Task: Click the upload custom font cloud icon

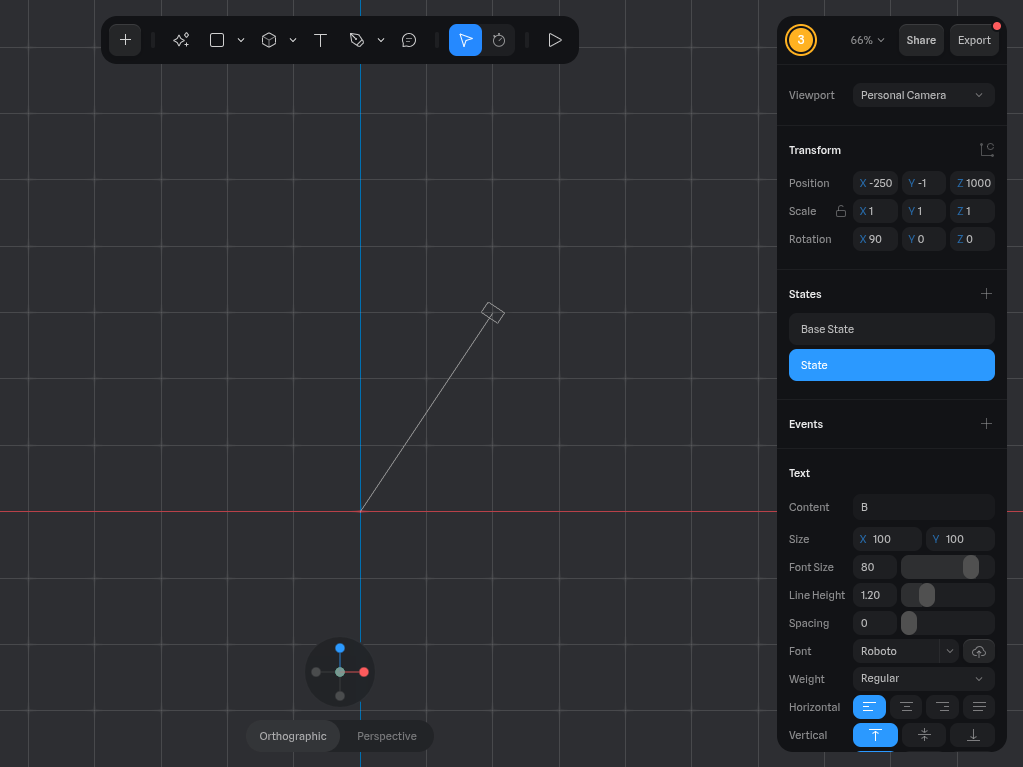Action: [x=979, y=652]
